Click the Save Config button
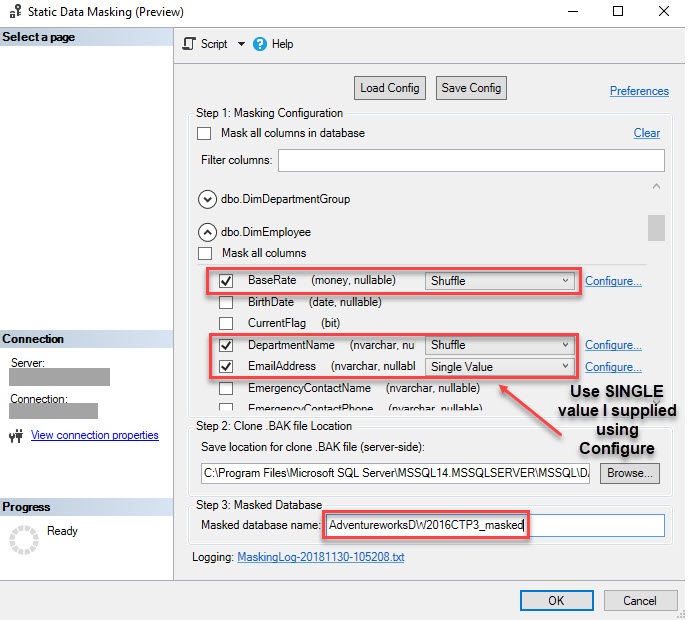Screen dimensions: 689x620 click(x=471, y=88)
